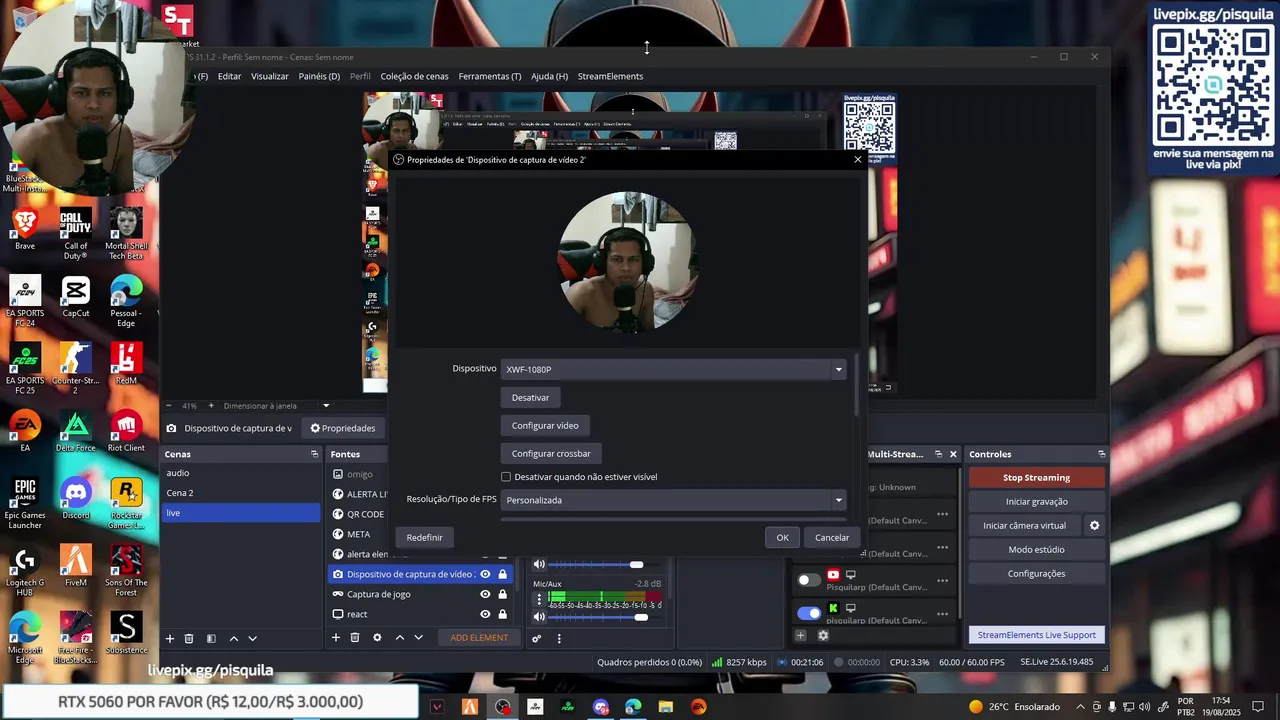This screenshot has height=720, width=1280.
Task: Hide 'Dispositivo de captura de vídeo' source
Action: (x=485, y=574)
